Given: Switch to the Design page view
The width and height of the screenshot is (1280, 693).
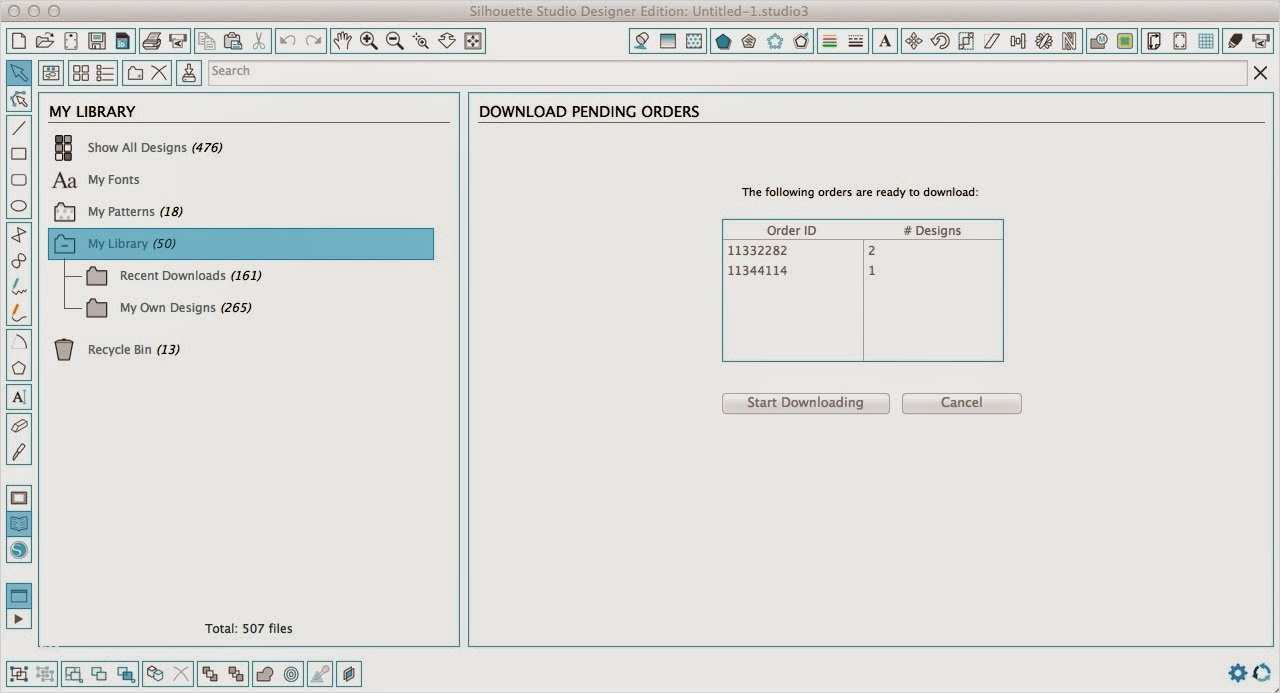Looking at the screenshot, I should click(18, 498).
